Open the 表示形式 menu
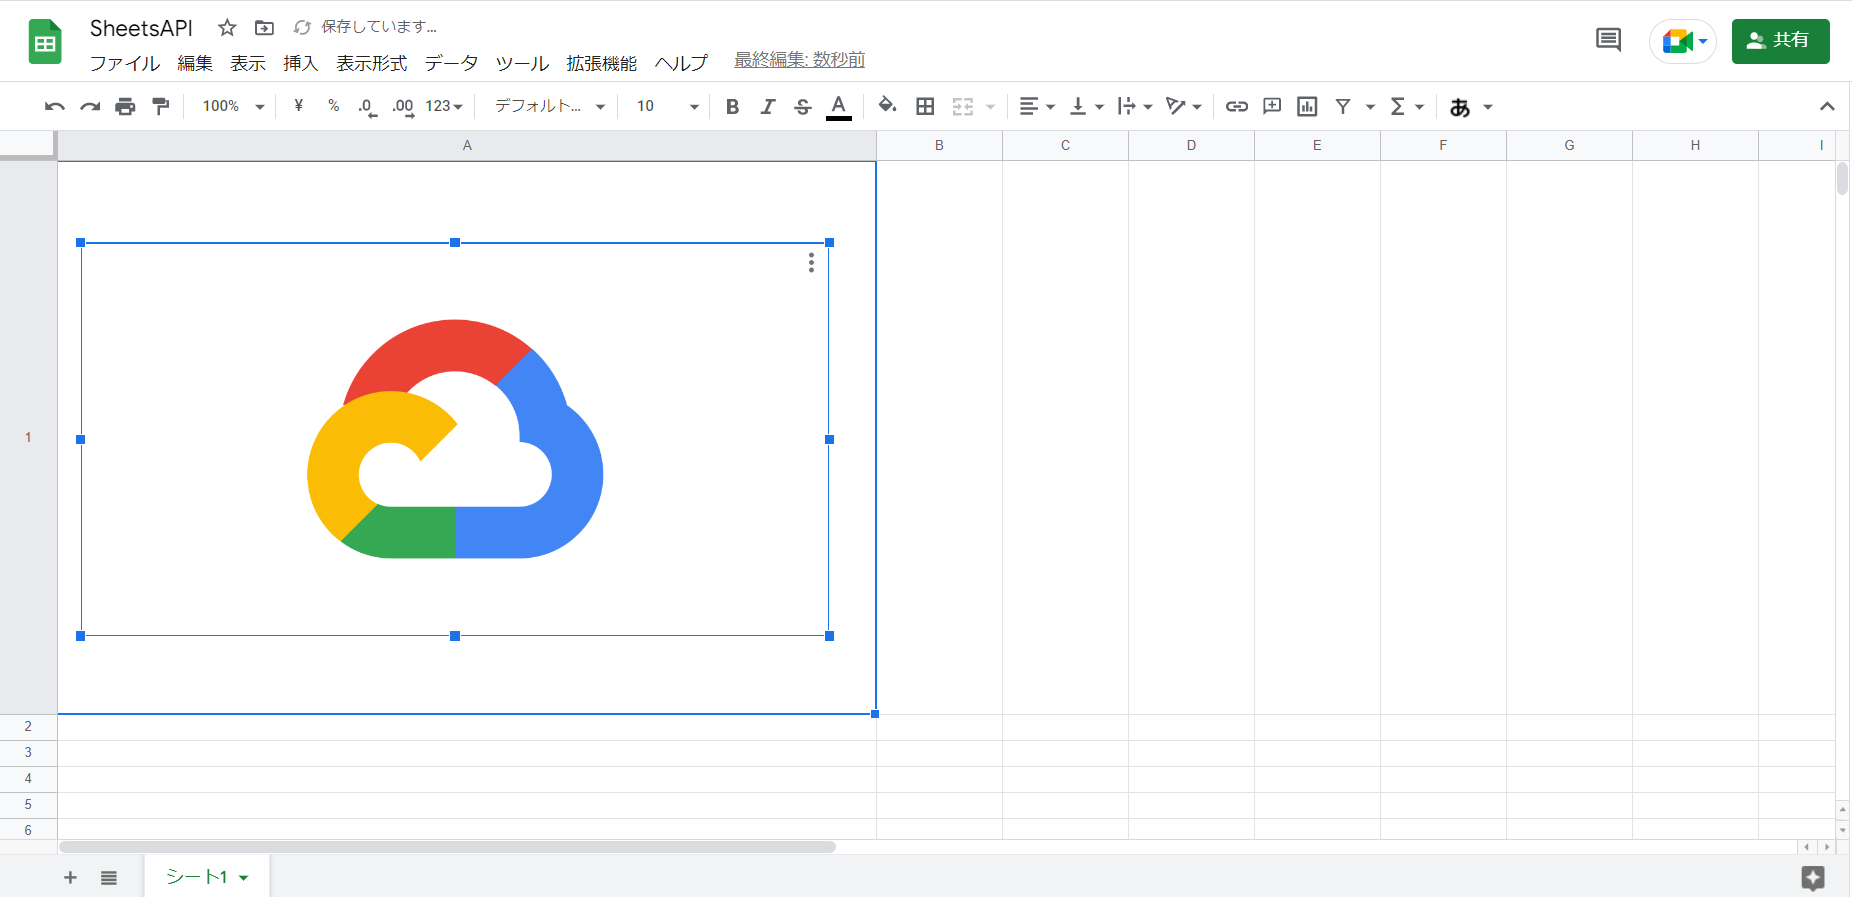1852x897 pixels. pyautogui.click(x=372, y=63)
